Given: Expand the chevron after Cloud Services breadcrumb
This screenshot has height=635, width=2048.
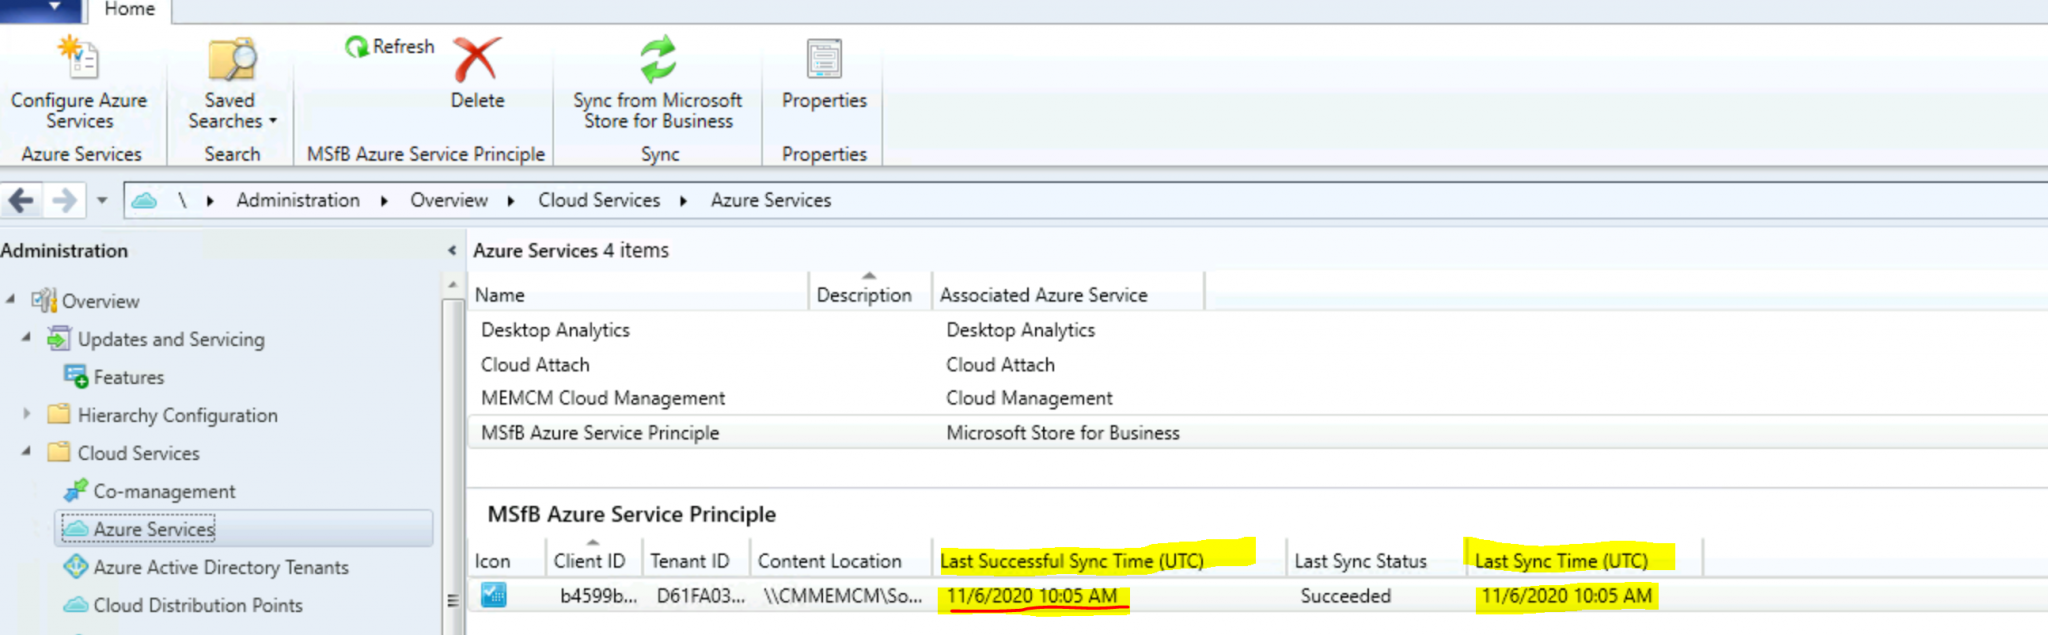Looking at the screenshot, I should click(684, 201).
